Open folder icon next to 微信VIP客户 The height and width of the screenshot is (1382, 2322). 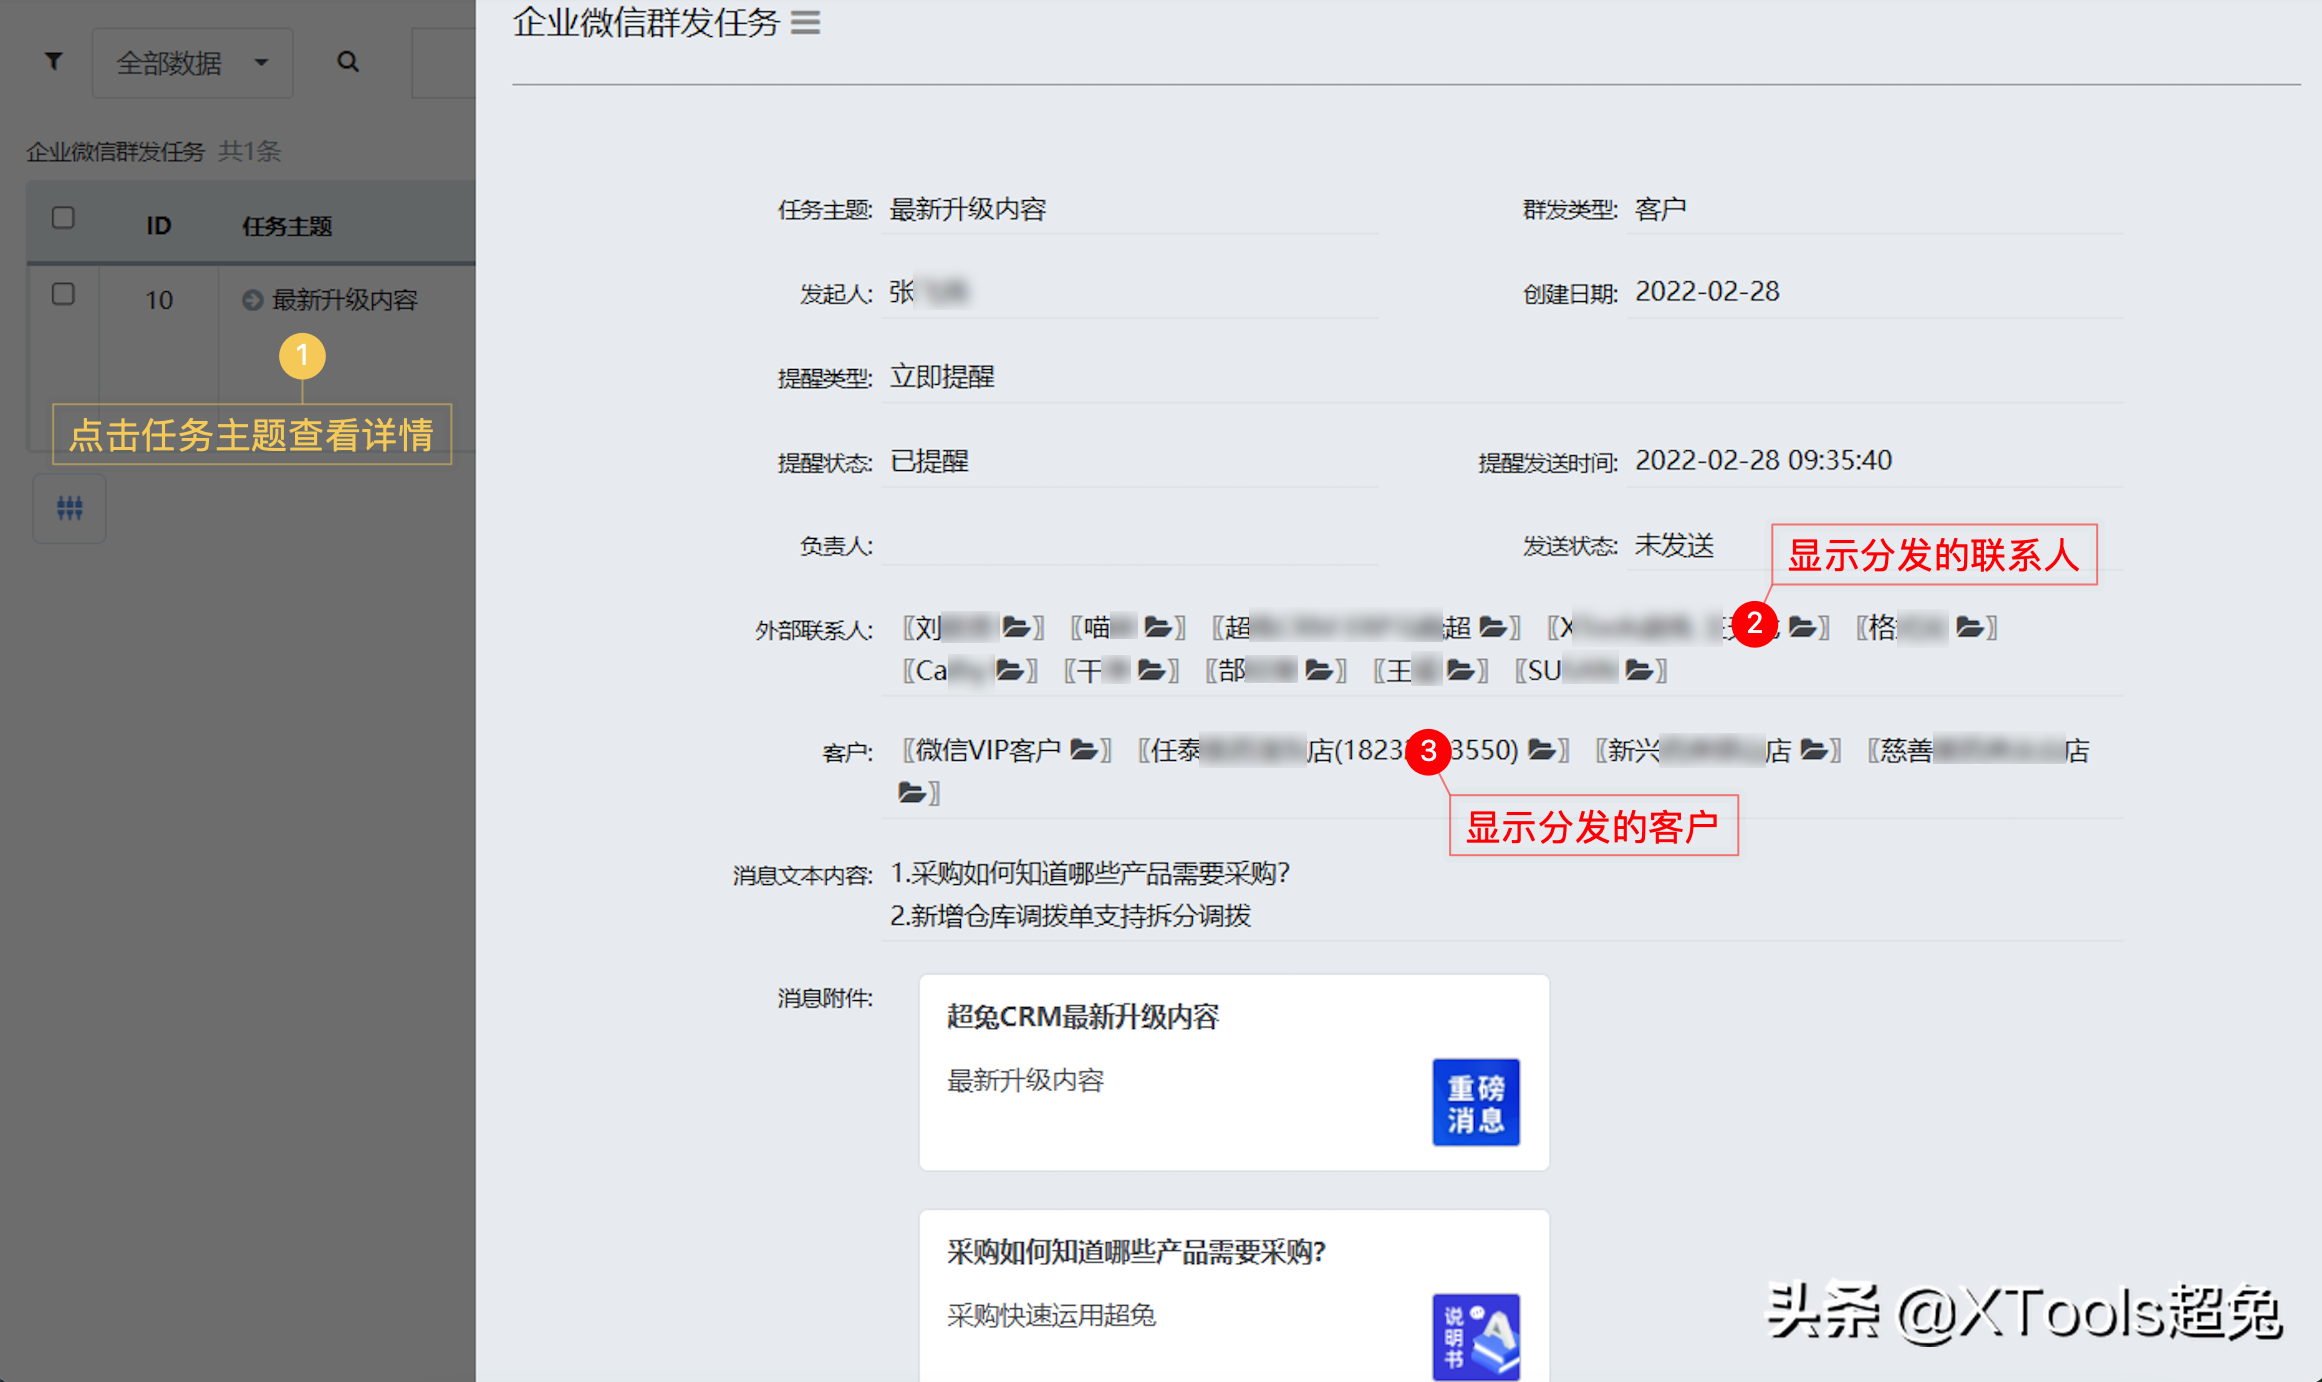1084,750
